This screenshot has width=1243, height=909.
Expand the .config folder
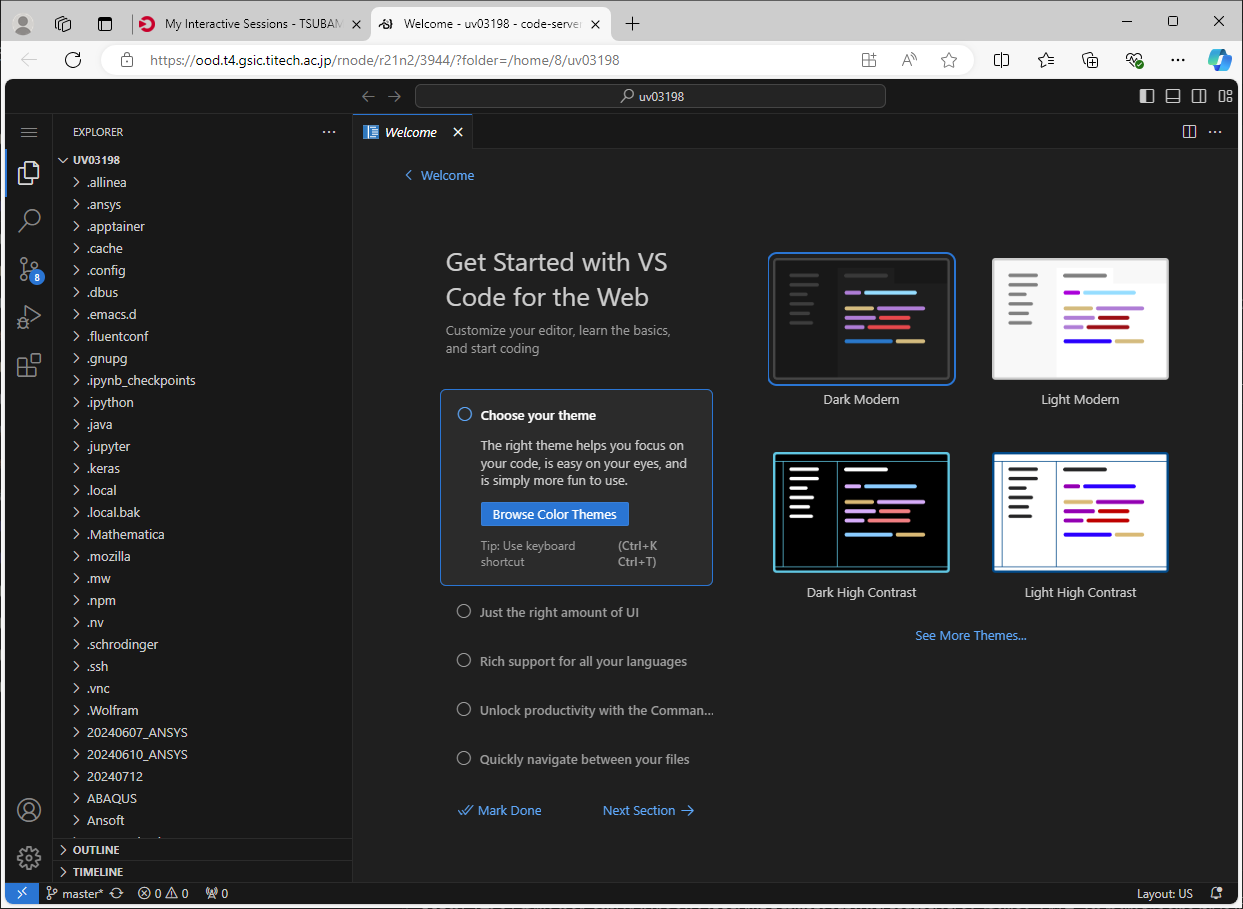click(x=106, y=270)
